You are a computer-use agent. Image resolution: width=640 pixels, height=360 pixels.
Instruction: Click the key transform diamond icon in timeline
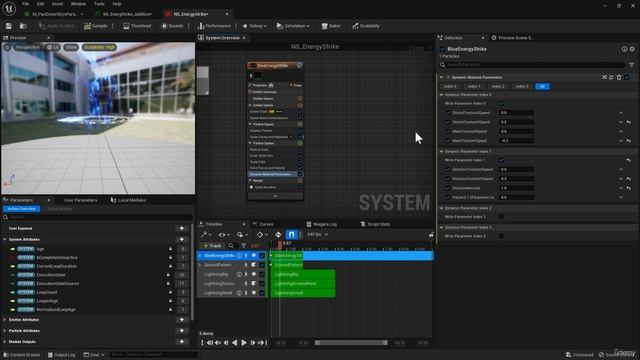click(x=278, y=235)
